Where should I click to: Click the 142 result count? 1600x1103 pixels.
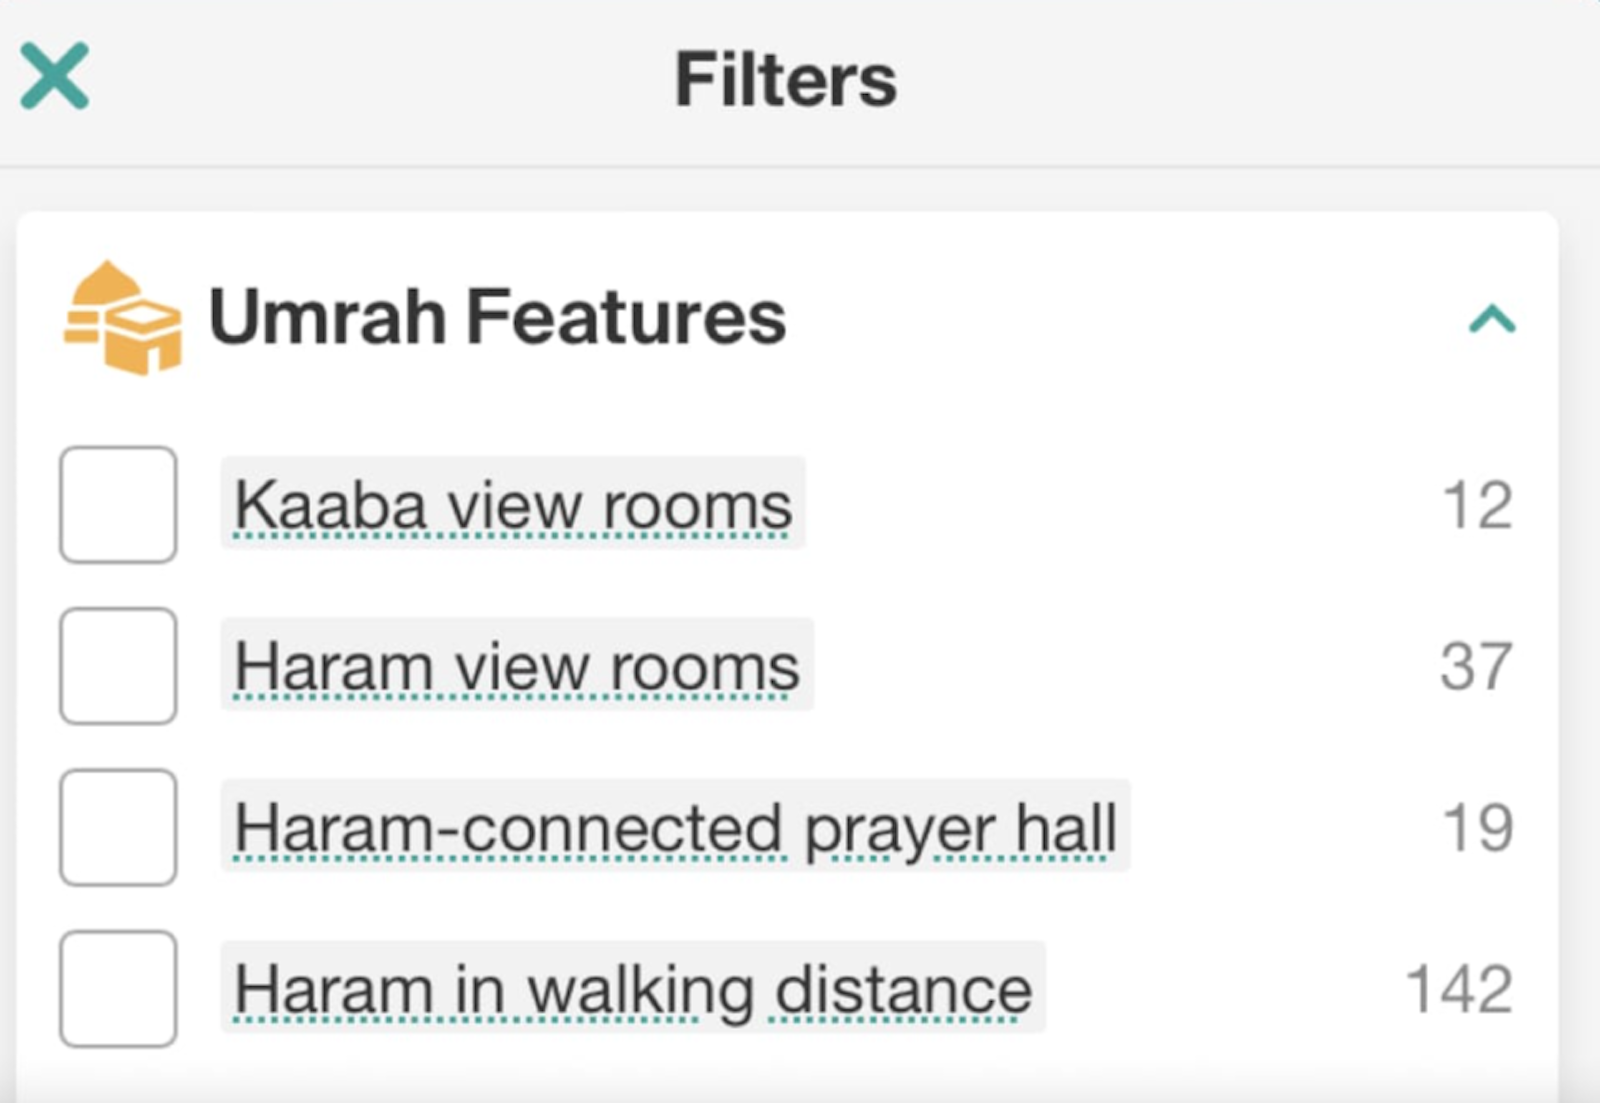coord(1459,990)
